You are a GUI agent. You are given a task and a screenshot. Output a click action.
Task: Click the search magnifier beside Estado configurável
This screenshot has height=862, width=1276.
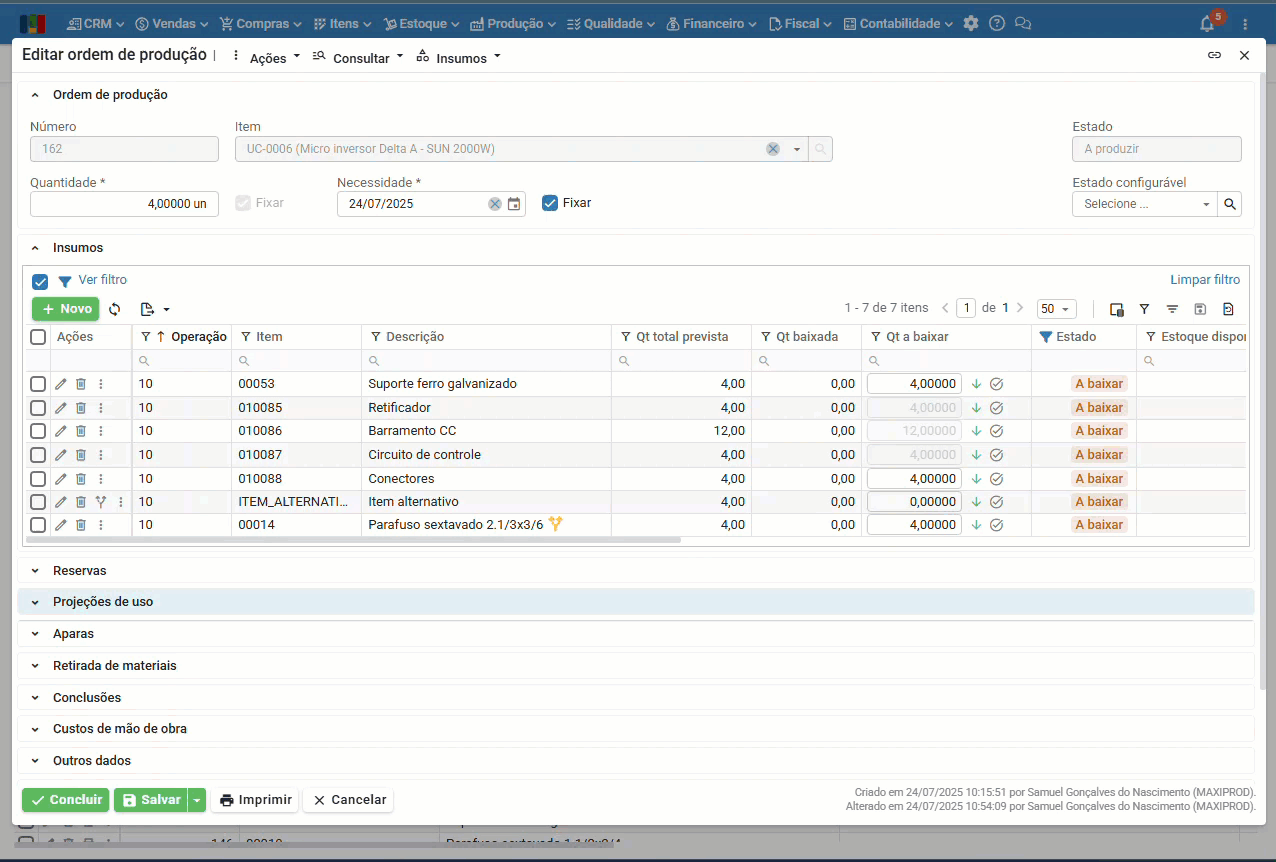click(1230, 204)
